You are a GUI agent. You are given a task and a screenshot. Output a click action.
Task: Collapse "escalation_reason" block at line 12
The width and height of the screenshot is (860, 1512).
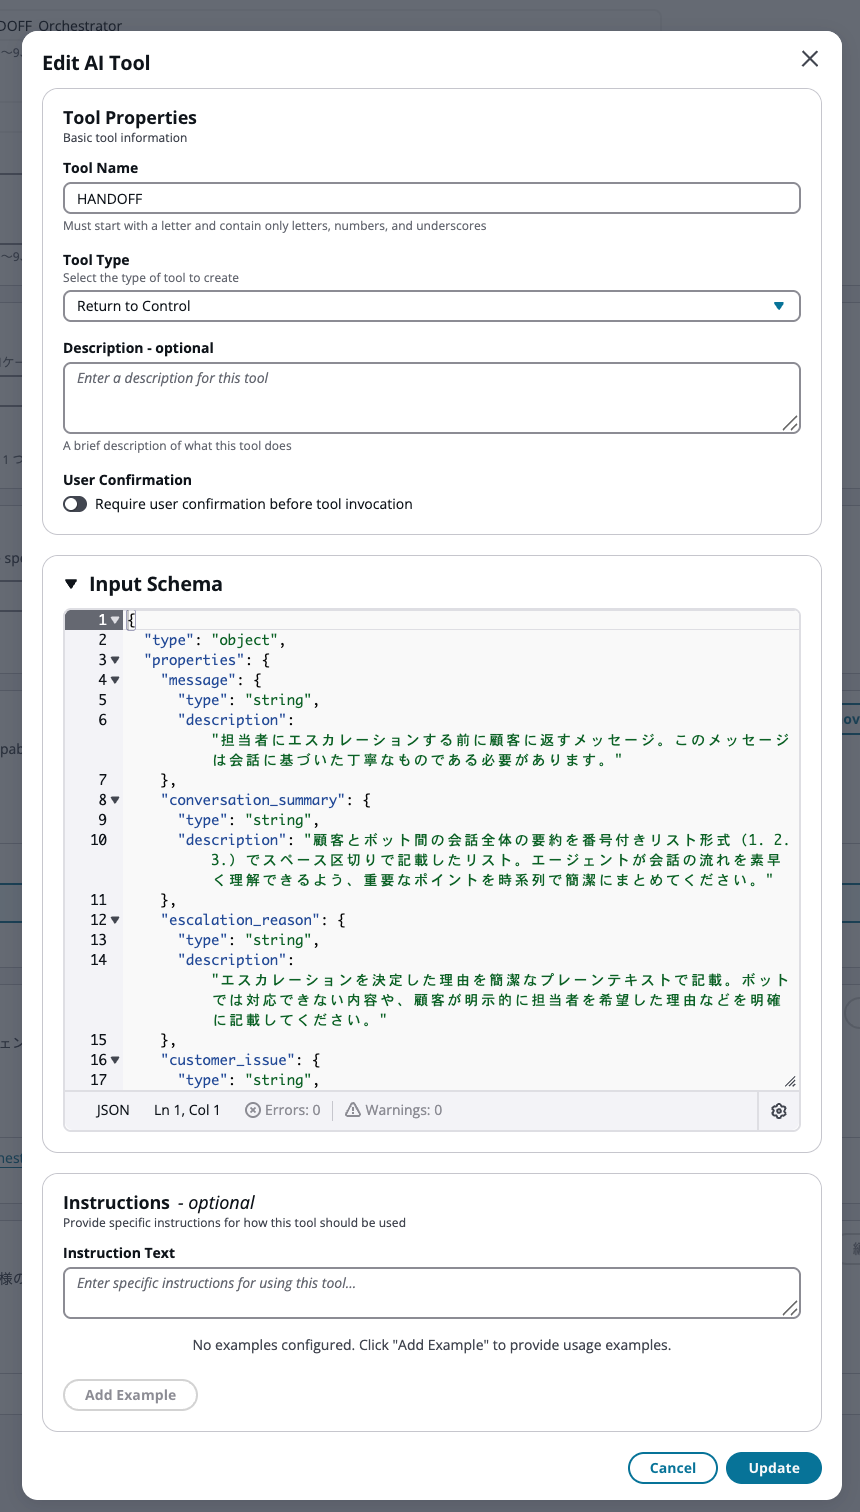pyautogui.click(x=115, y=920)
